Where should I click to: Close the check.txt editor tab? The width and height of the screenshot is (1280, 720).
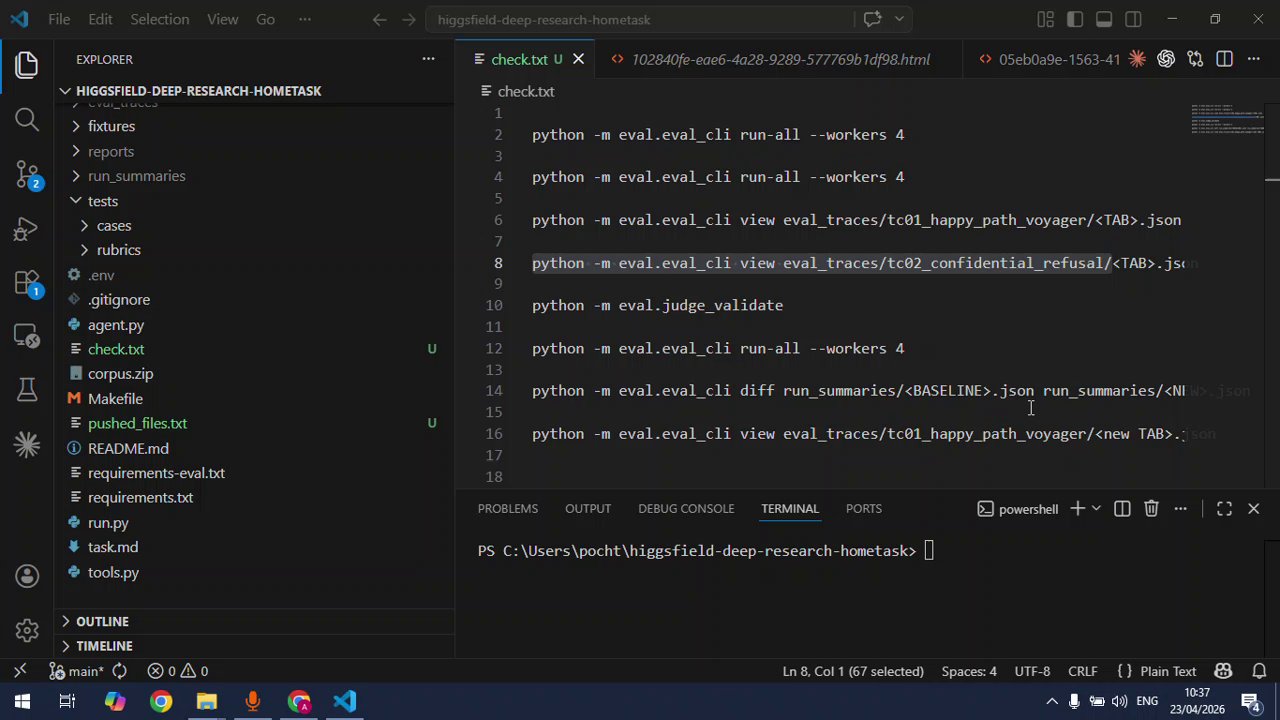[x=578, y=59]
